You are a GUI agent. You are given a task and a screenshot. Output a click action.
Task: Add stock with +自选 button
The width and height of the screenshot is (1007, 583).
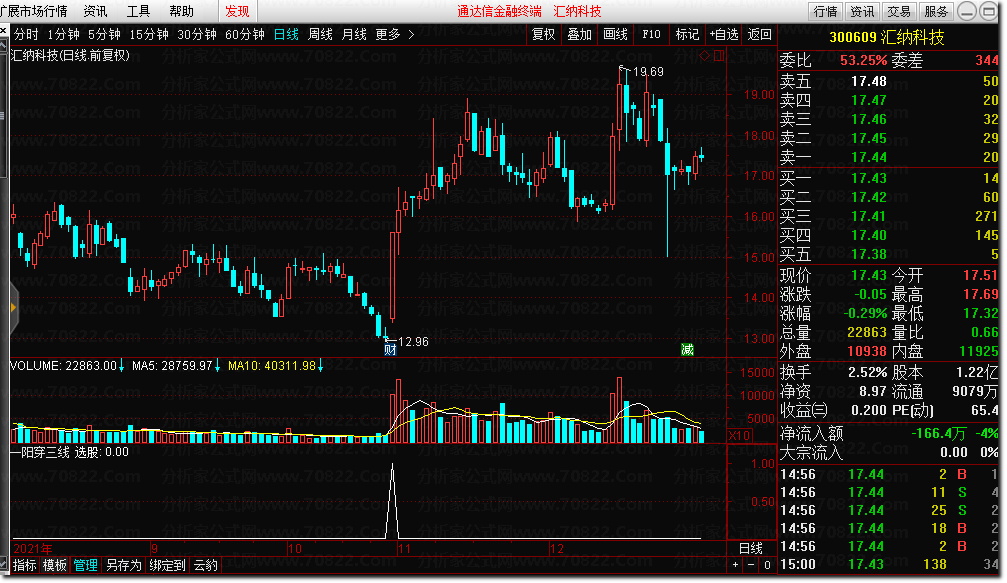coord(724,35)
